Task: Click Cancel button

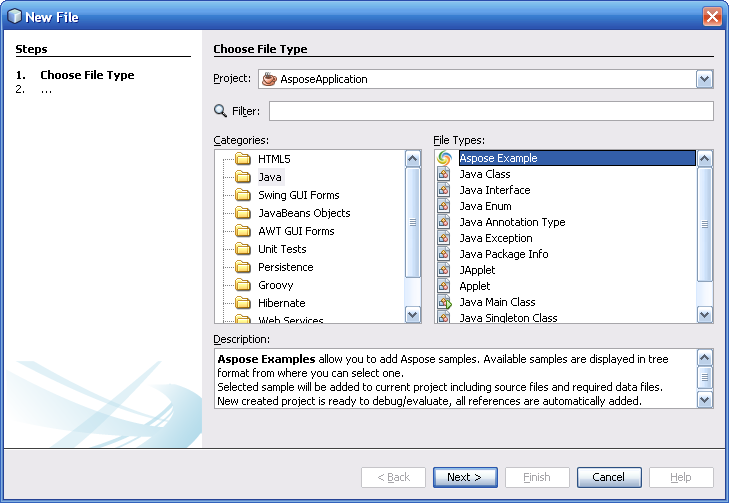Action: click(x=609, y=477)
